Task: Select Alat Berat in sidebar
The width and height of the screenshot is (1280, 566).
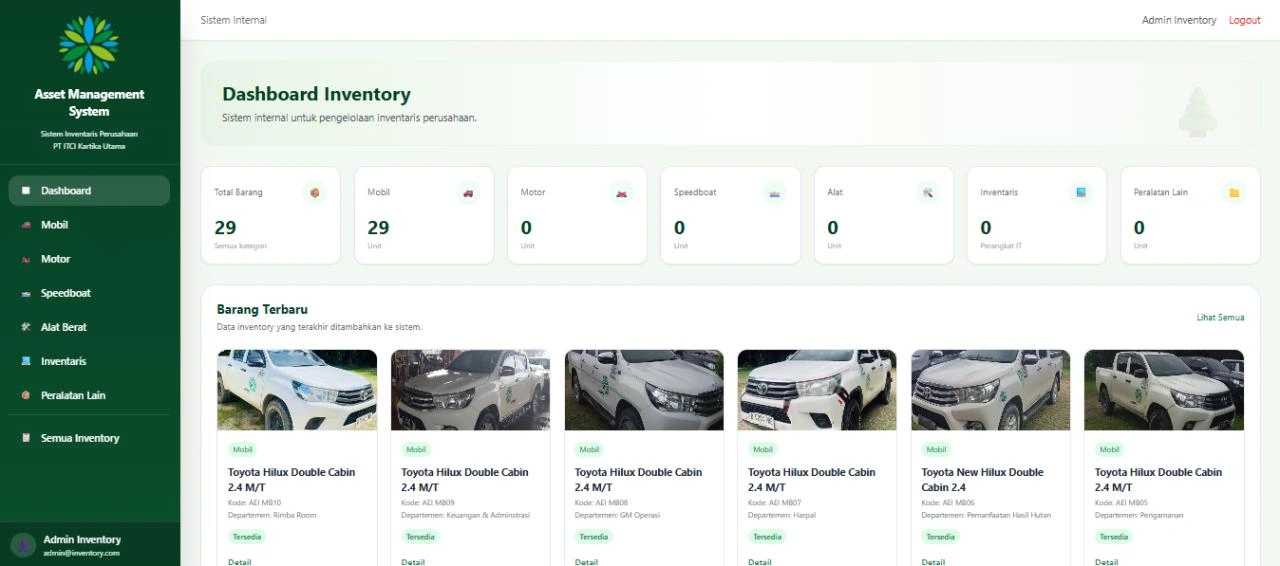Action: 89,327
